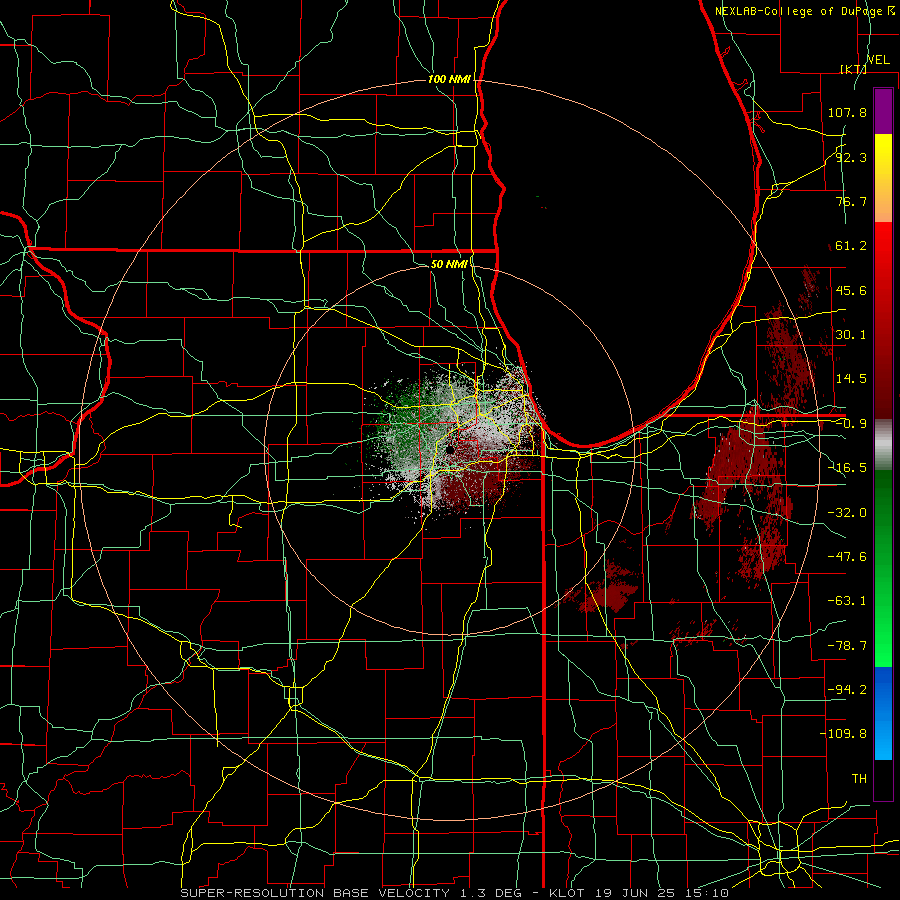Click the 50 NMI range ring label
This screenshot has height=900, width=900.
pyautogui.click(x=449, y=264)
